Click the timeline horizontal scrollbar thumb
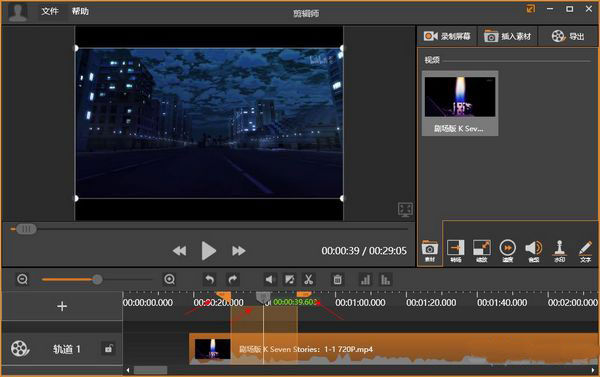Image resolution: width=600 pixels, height=377 pixels. click(150, 370)
